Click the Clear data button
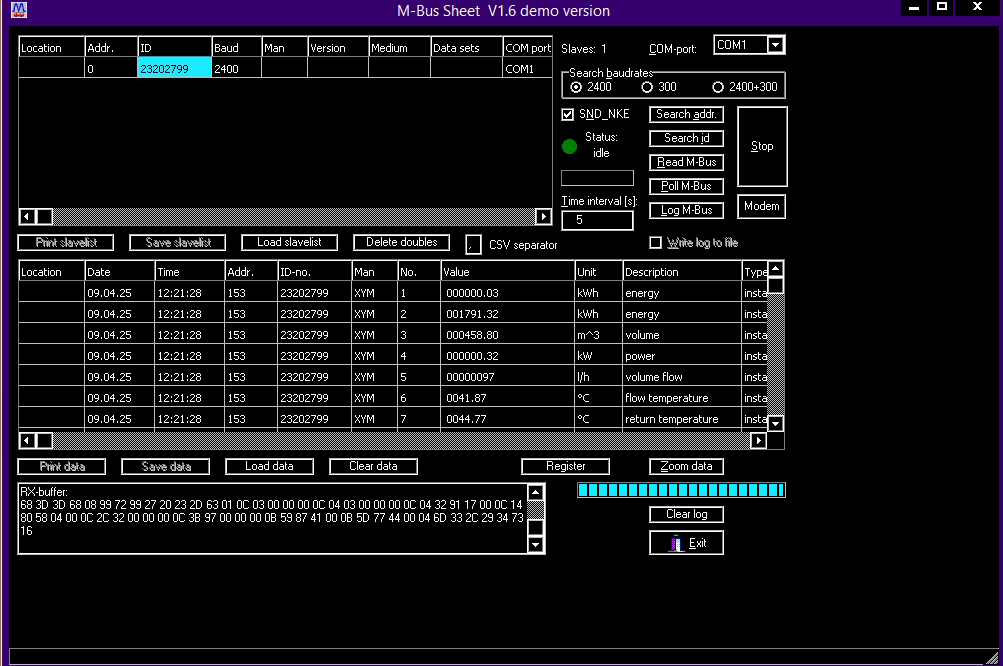 click(x=374, y=466)
